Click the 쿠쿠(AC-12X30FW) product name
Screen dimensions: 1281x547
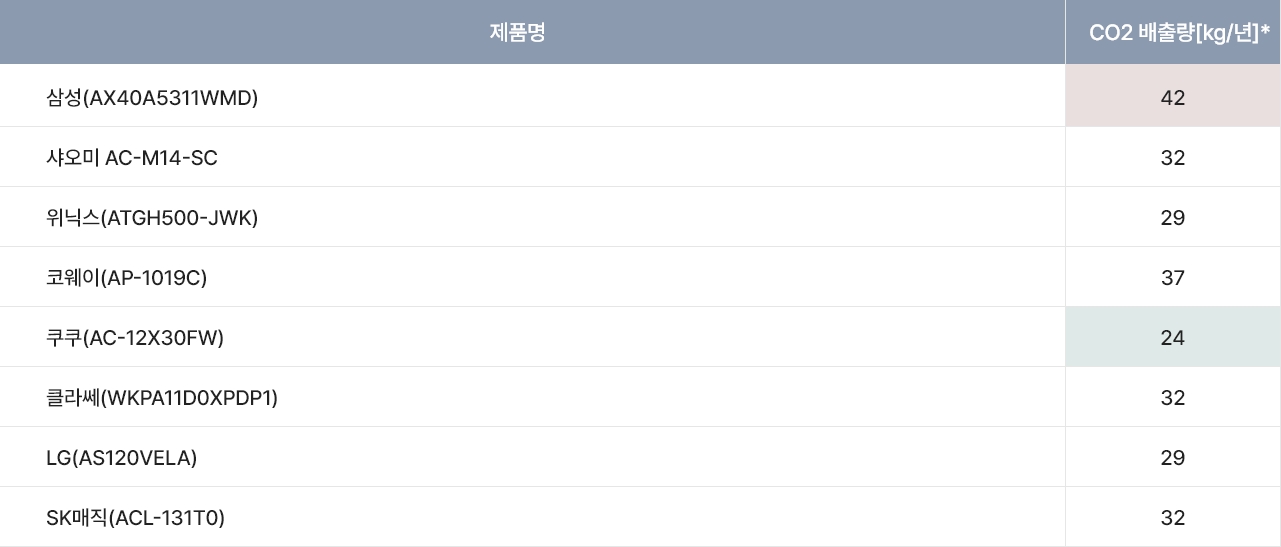[x=135, y=338]
